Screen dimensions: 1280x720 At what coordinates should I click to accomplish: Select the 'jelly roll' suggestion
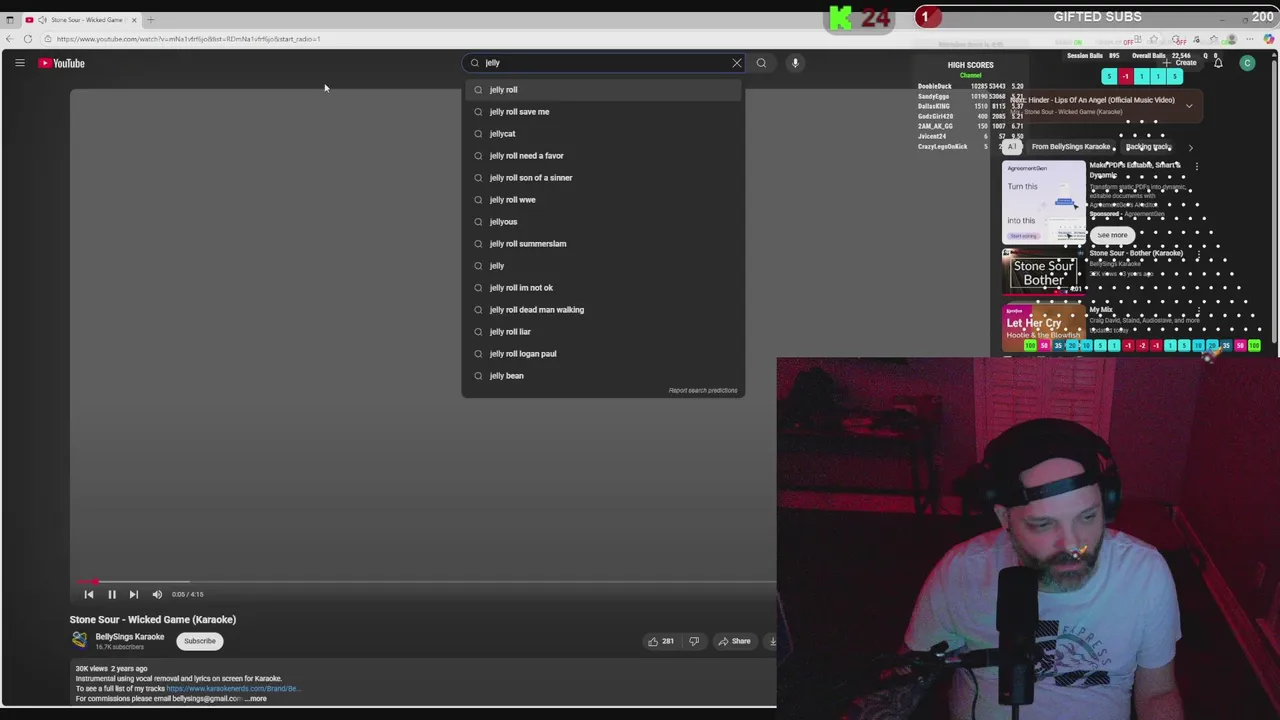pos(602,90)
